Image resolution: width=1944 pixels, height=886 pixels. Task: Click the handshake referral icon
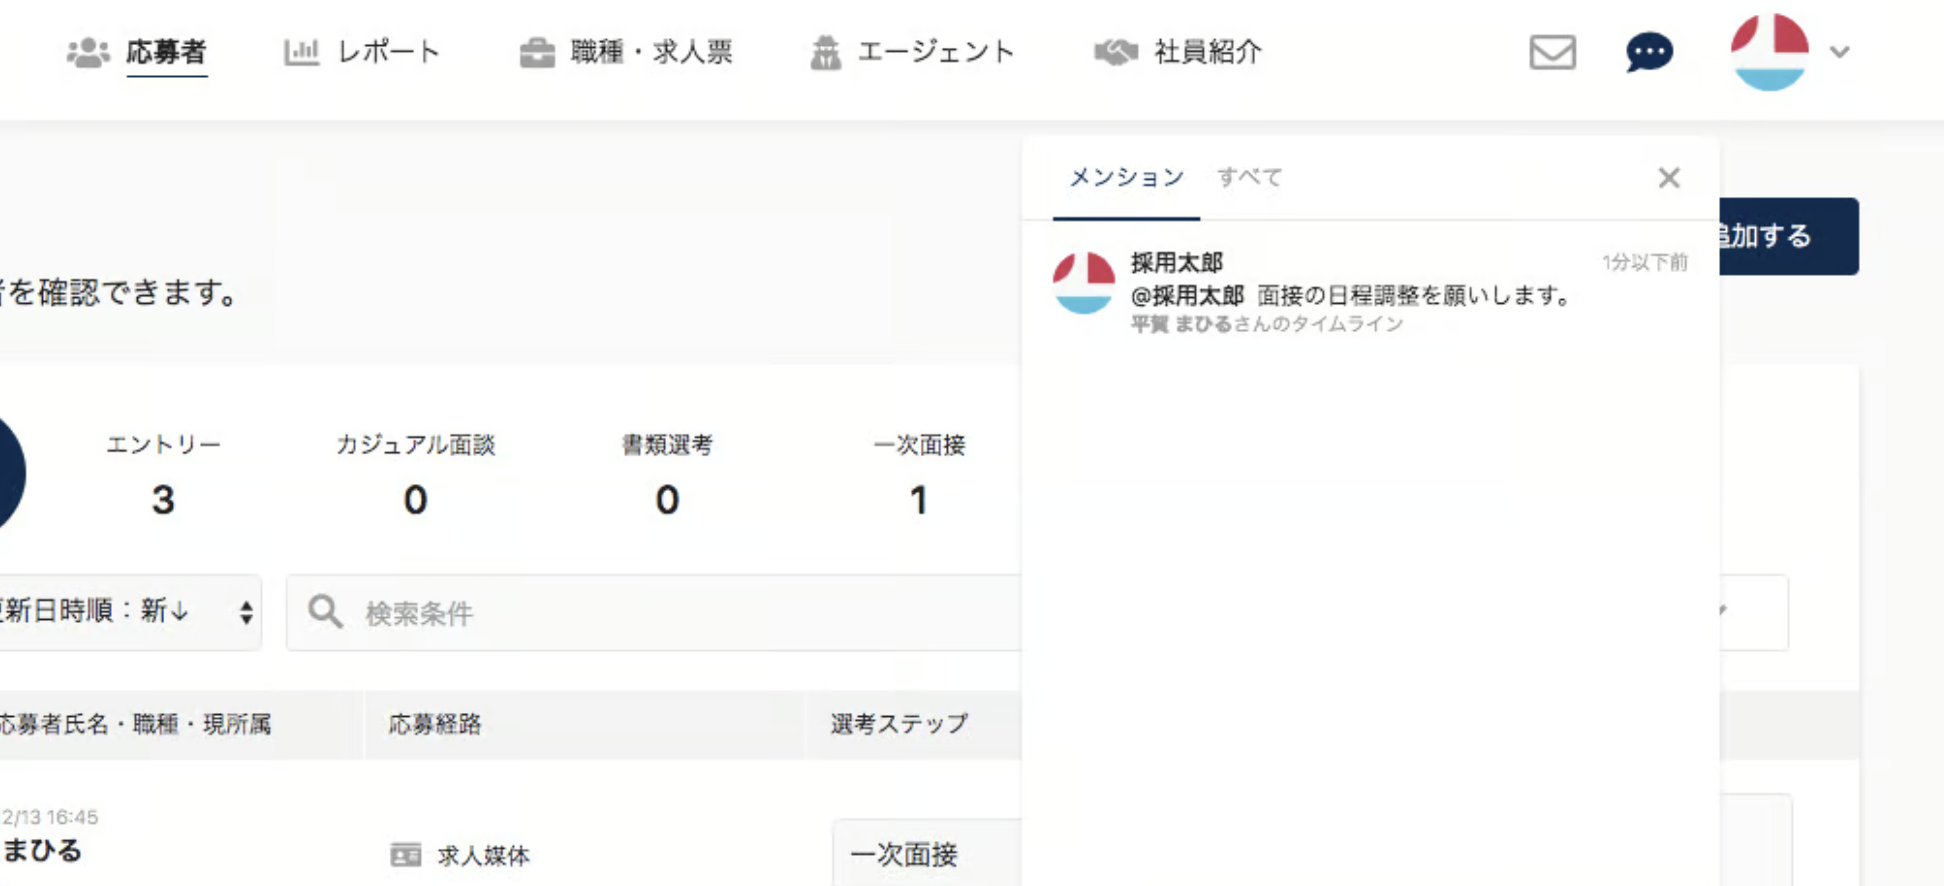pyautogui.click(x=1116, y=52)
